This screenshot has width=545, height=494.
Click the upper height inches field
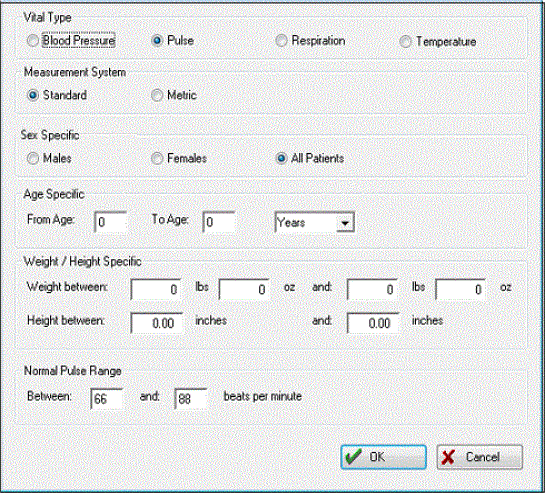click(x=373, y=323)
